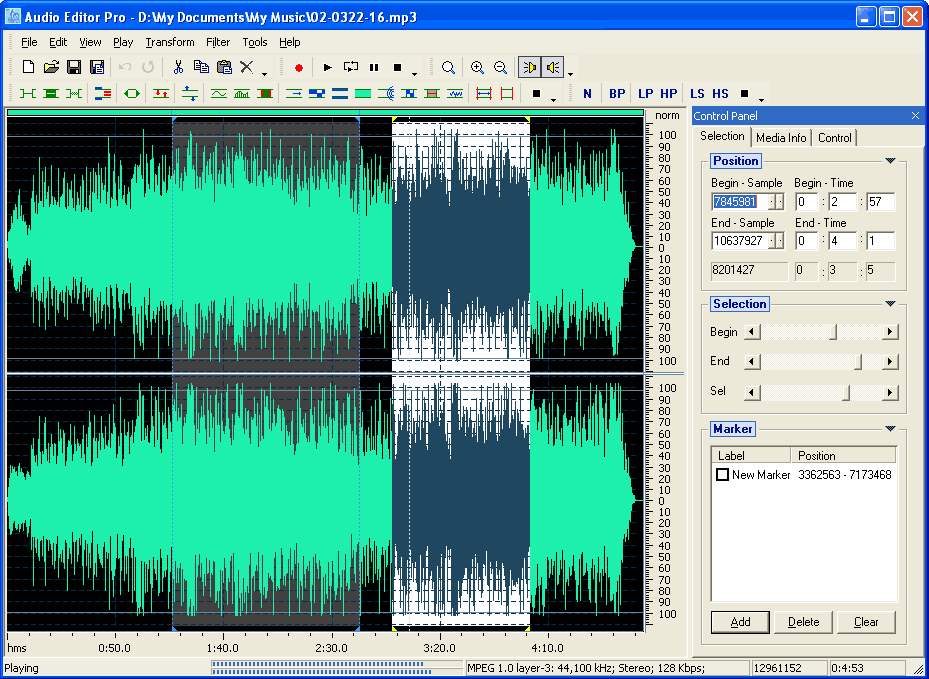
Task: Click the Begin - Sample input field
Action: click(739, 202)
